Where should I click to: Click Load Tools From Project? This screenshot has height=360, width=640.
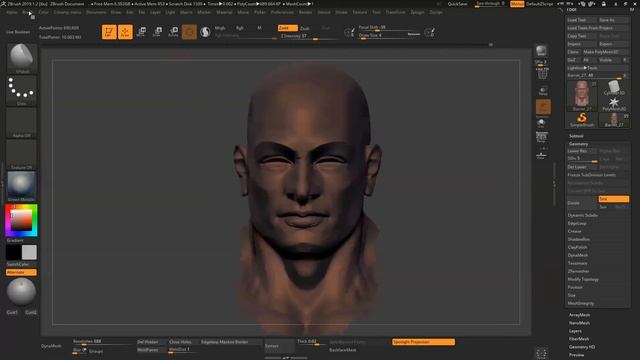coord(598,28)
